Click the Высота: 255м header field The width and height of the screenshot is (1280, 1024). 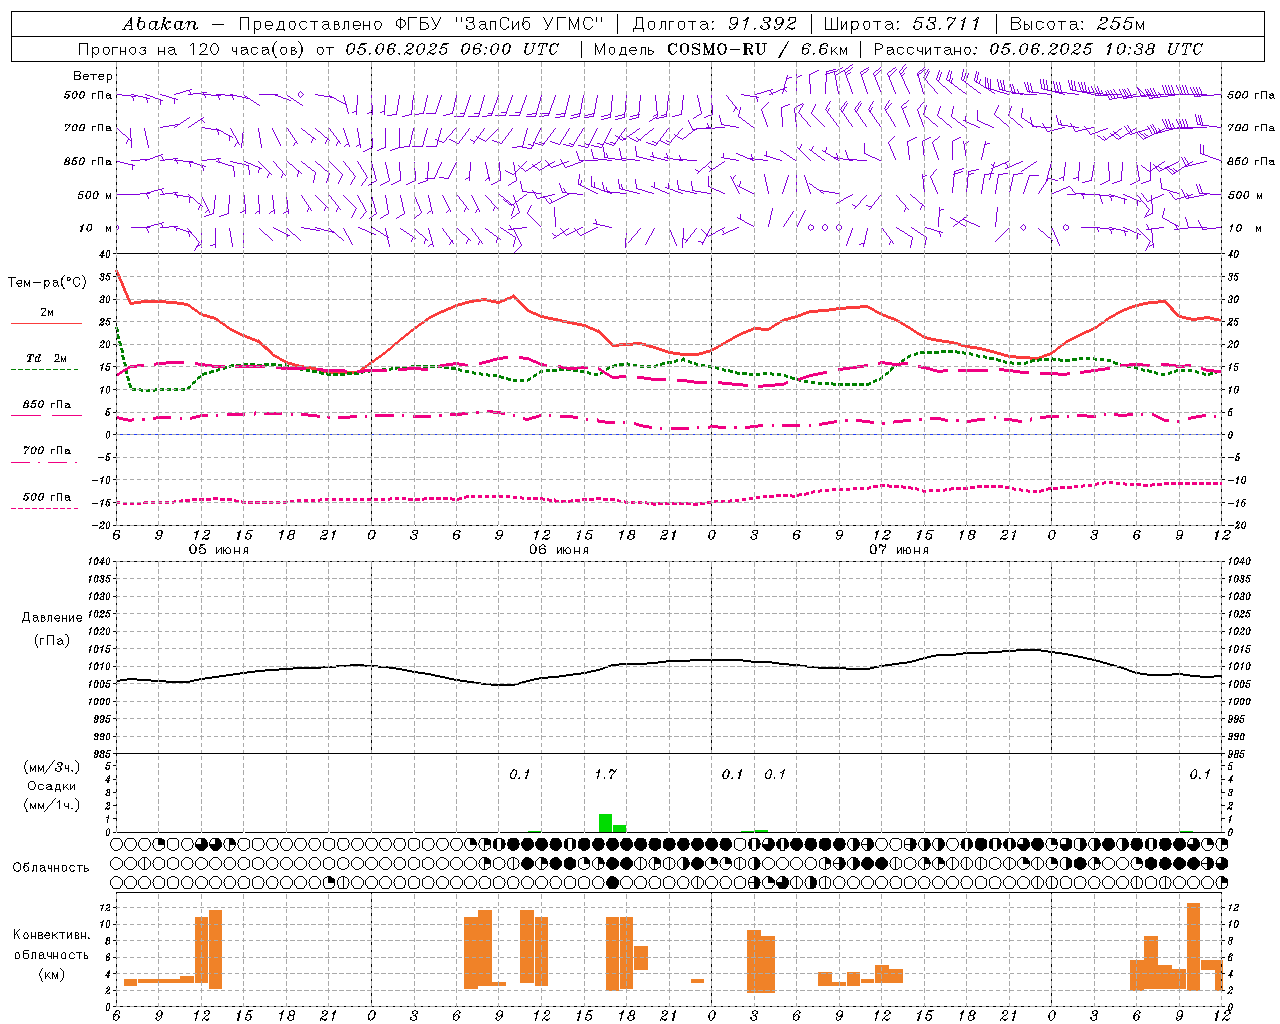pyautogui.click(x=1077, y=24)
